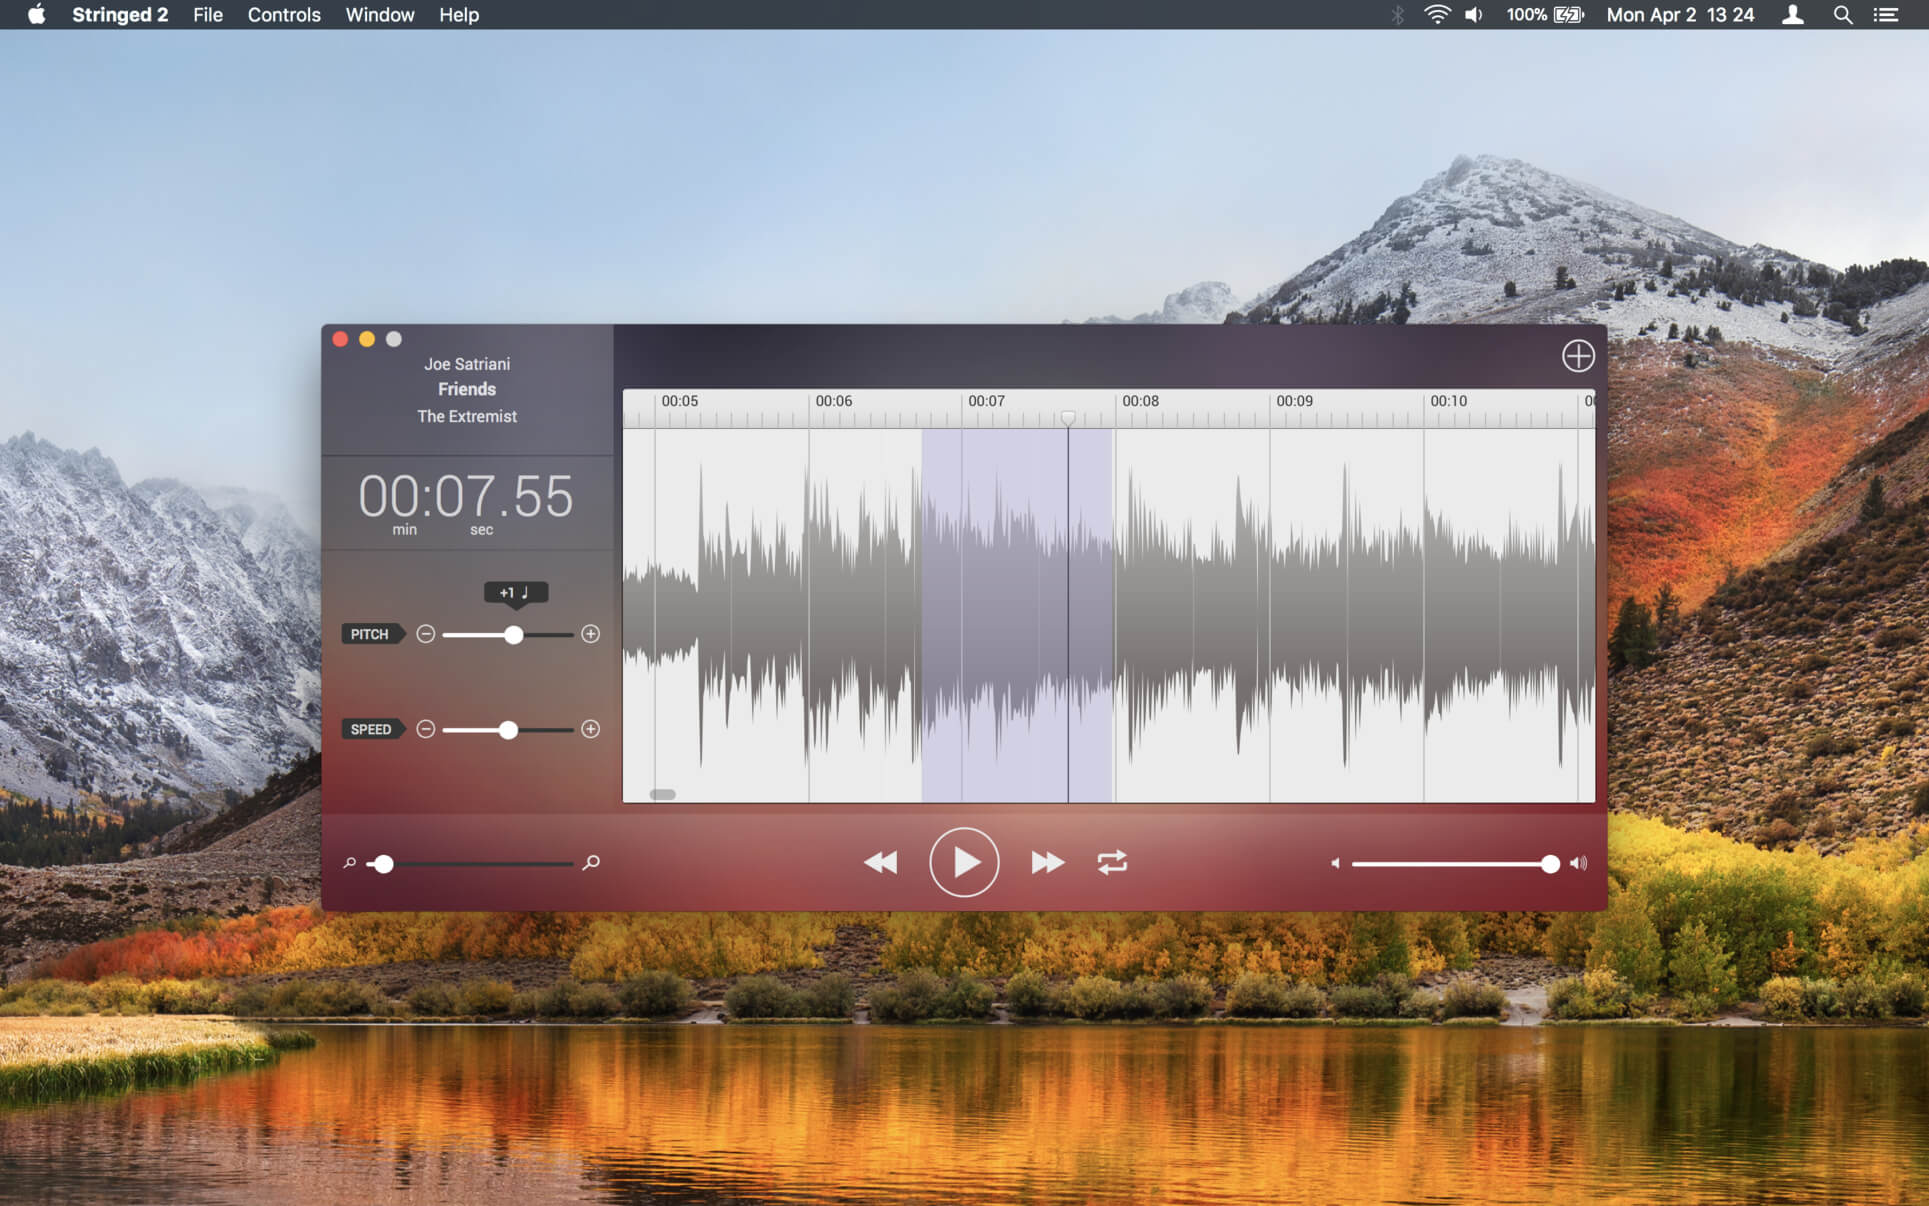The width and height of the screenshot is (1929, 1206).
Task: Click the volume slider handle
Action: [x=1549, y=864]
